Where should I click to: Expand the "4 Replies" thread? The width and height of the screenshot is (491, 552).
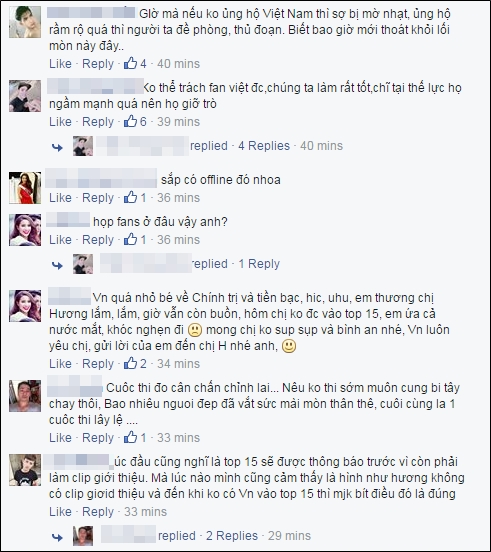(264, 145)
